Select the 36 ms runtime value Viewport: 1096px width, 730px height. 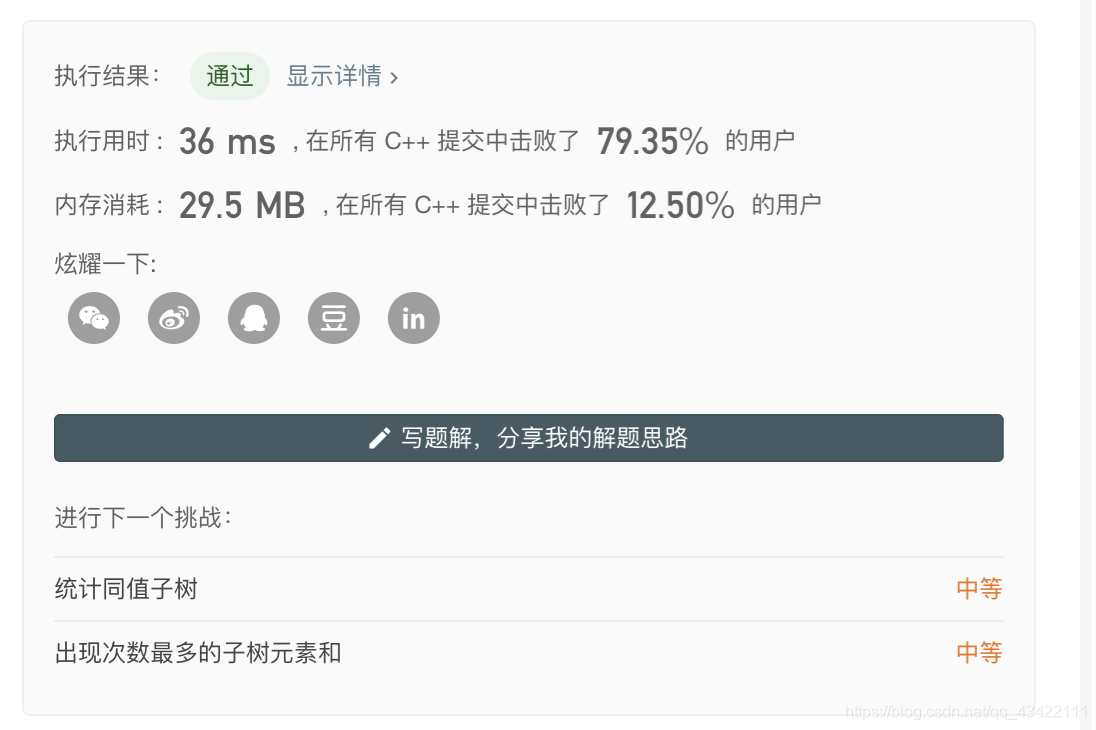231,140
